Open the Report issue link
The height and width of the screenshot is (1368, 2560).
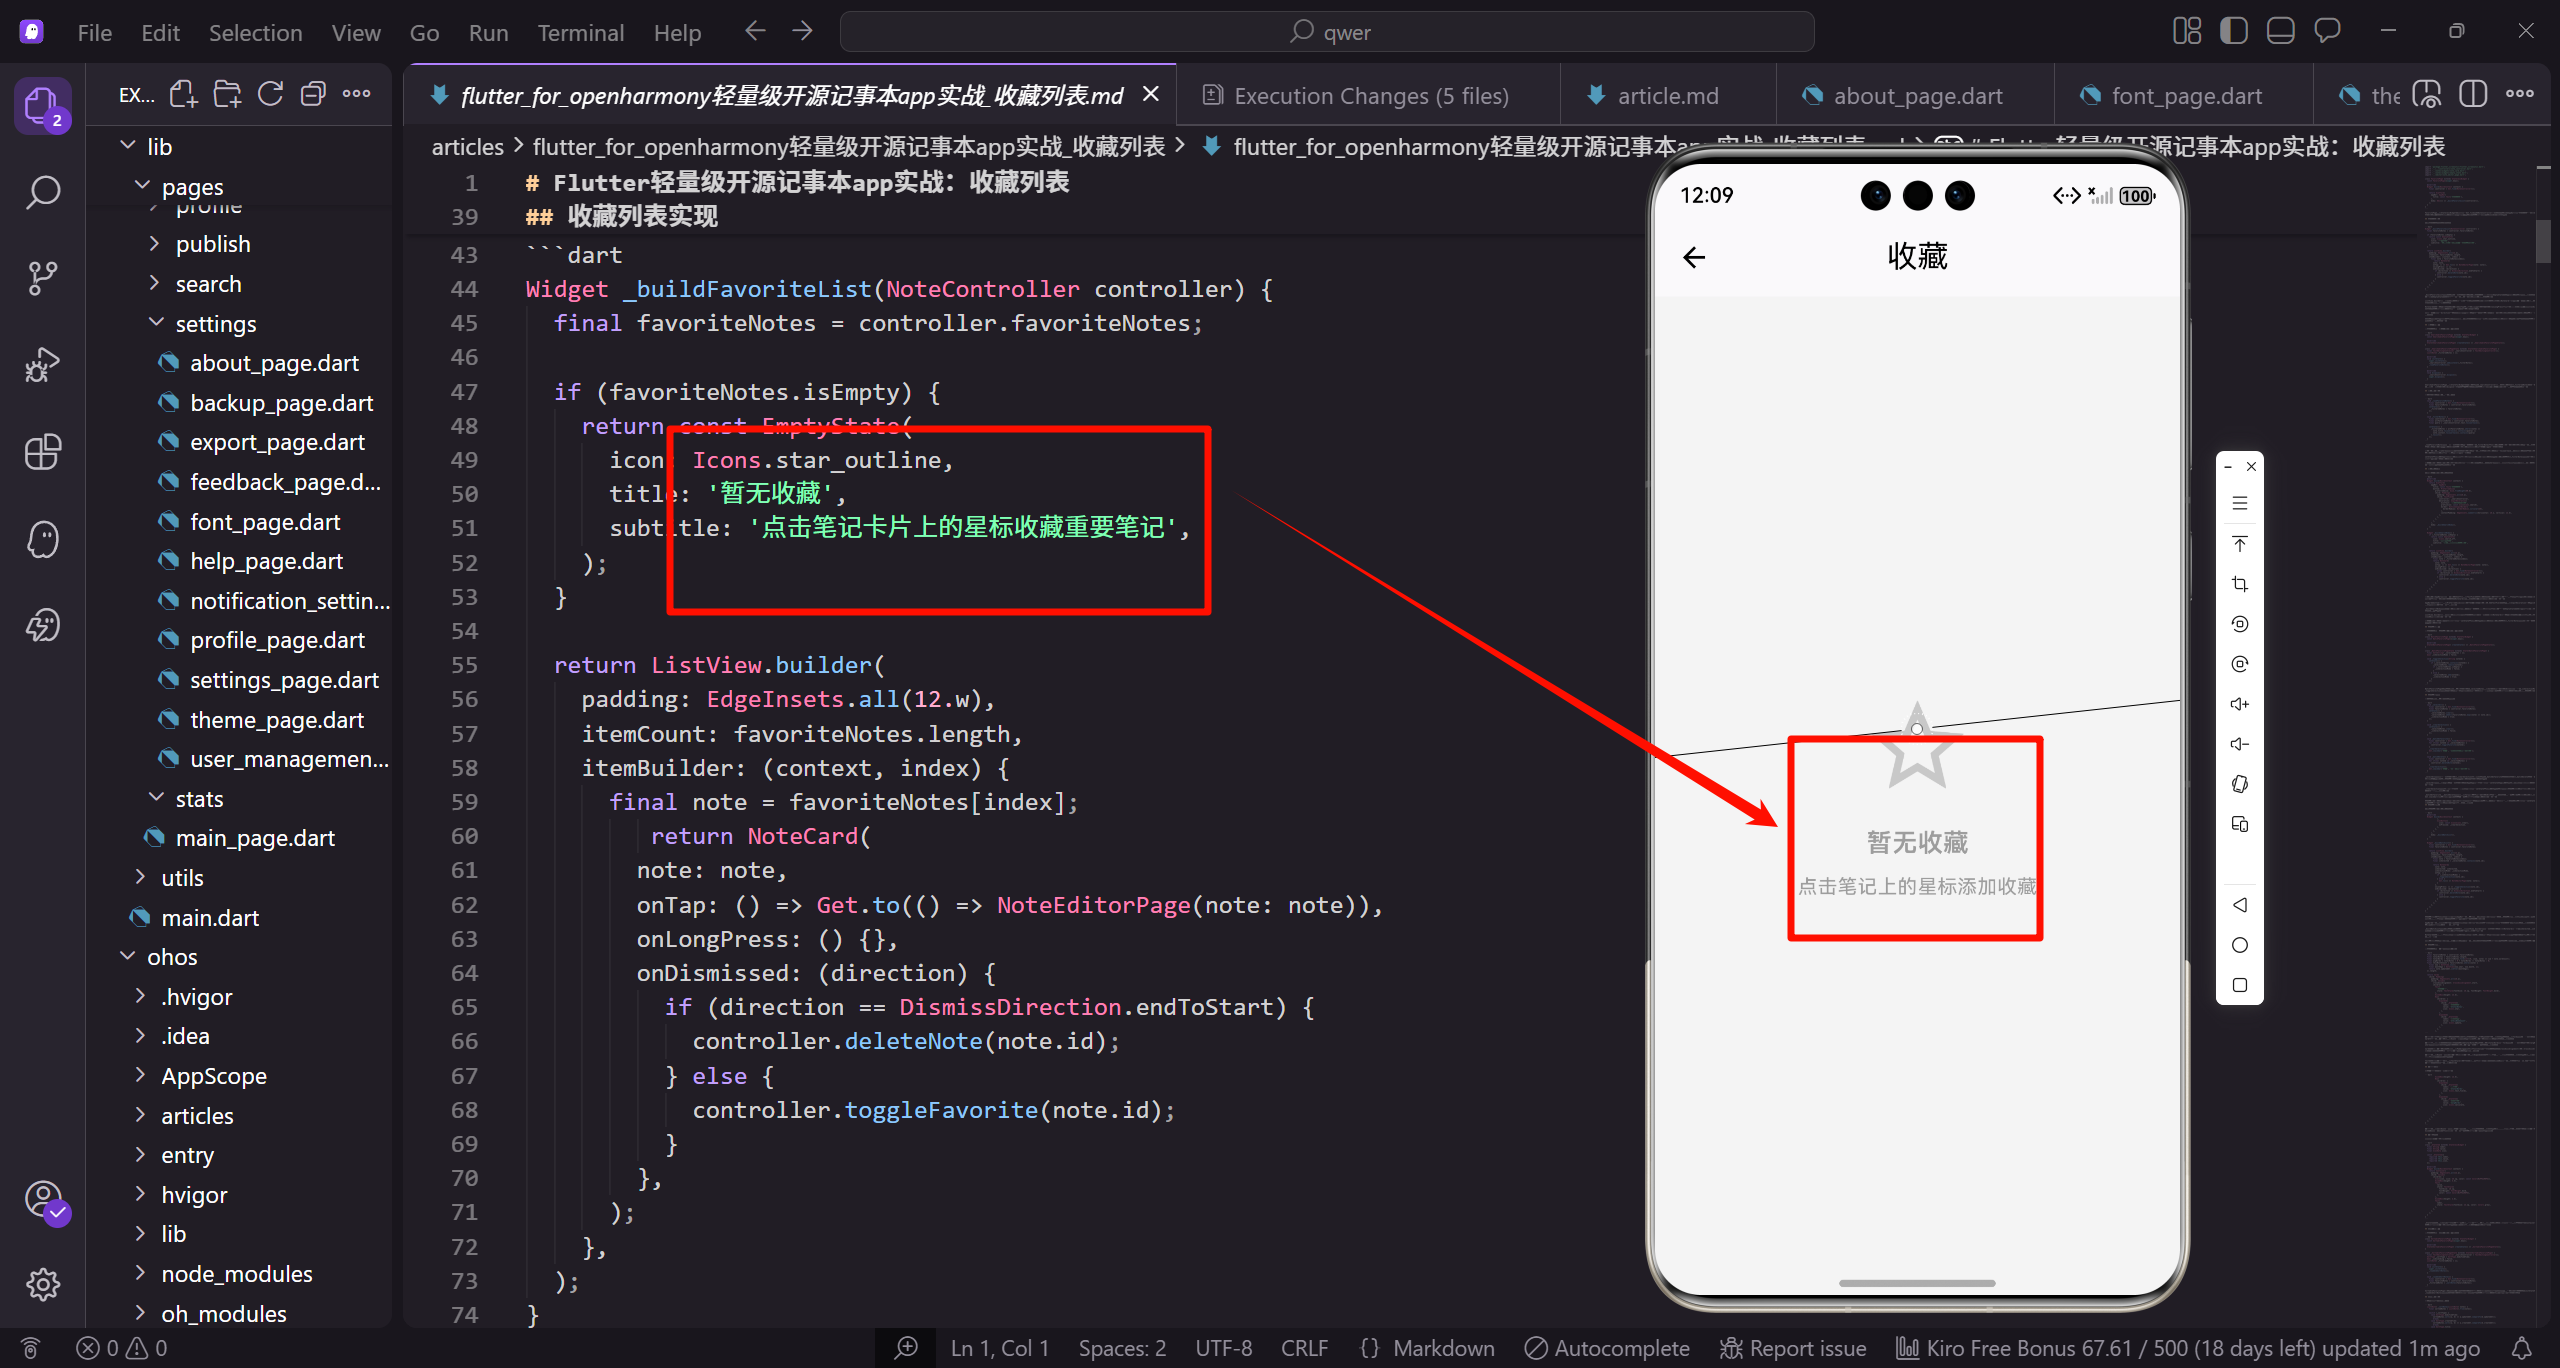click(x=1793, y=1348)
